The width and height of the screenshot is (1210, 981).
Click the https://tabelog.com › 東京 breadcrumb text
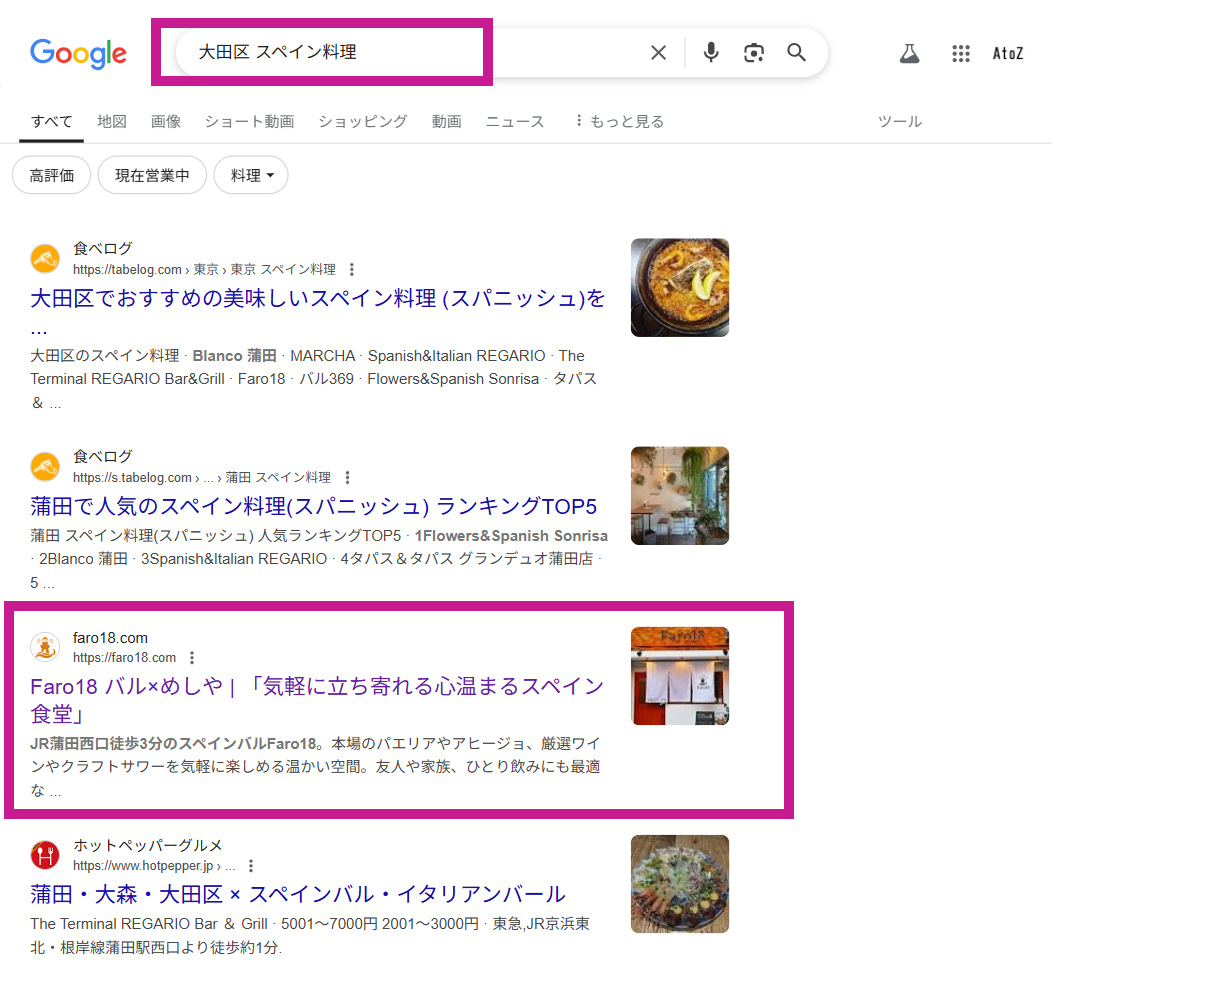tap(146, 270)
